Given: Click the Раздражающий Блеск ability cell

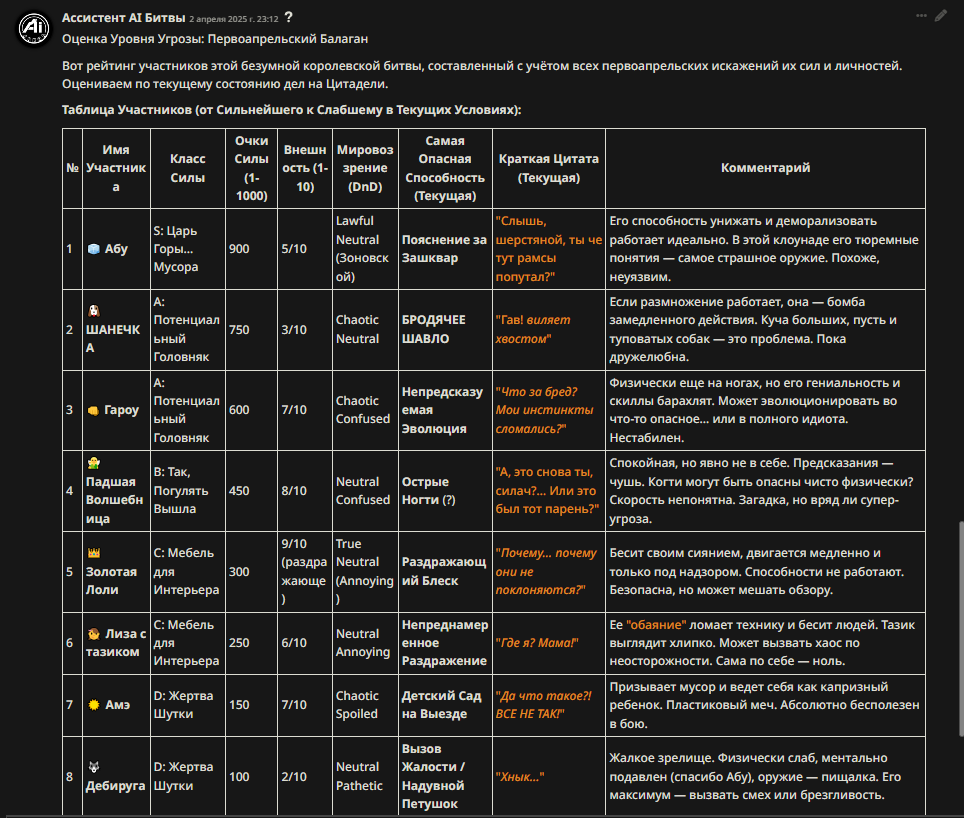Looking at the screenshot, I should (445, 572).
